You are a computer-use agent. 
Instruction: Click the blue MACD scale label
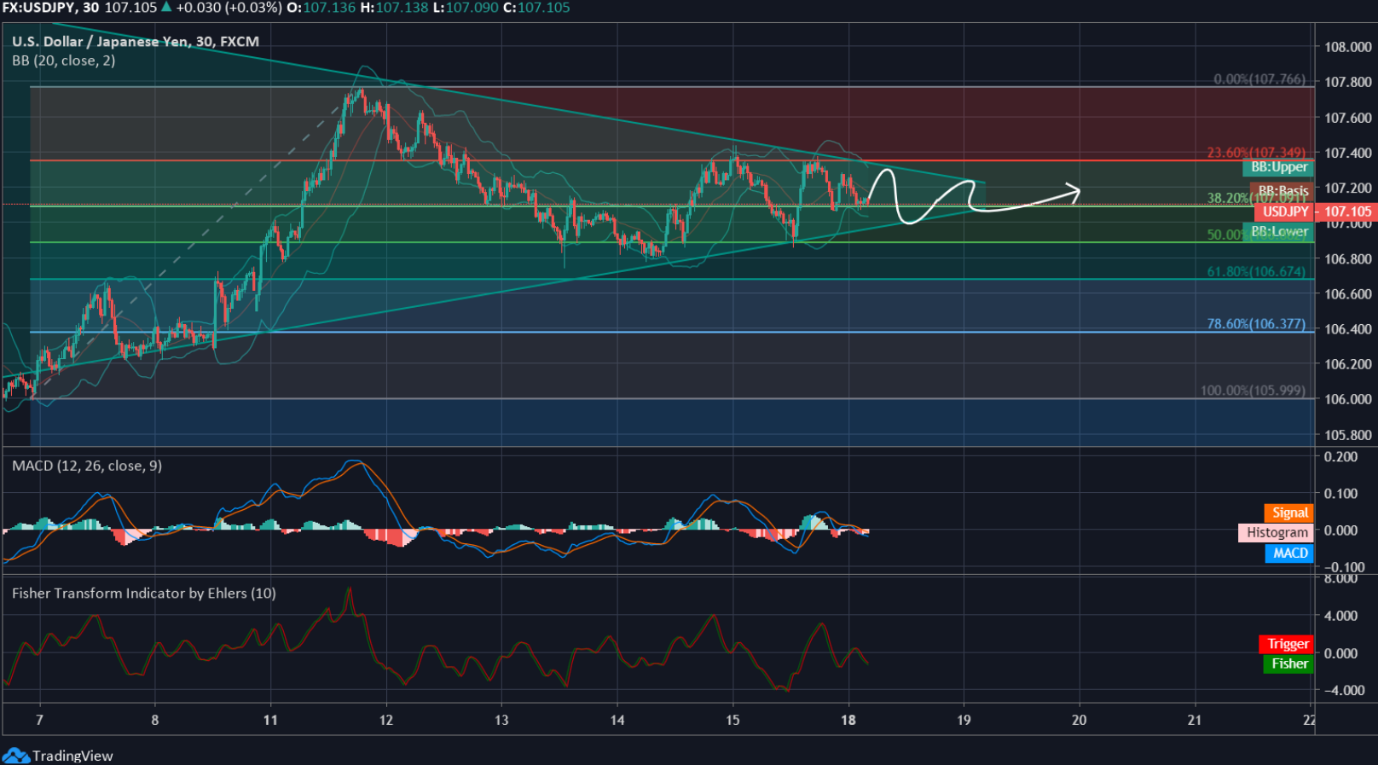[x=1288, y=553]
